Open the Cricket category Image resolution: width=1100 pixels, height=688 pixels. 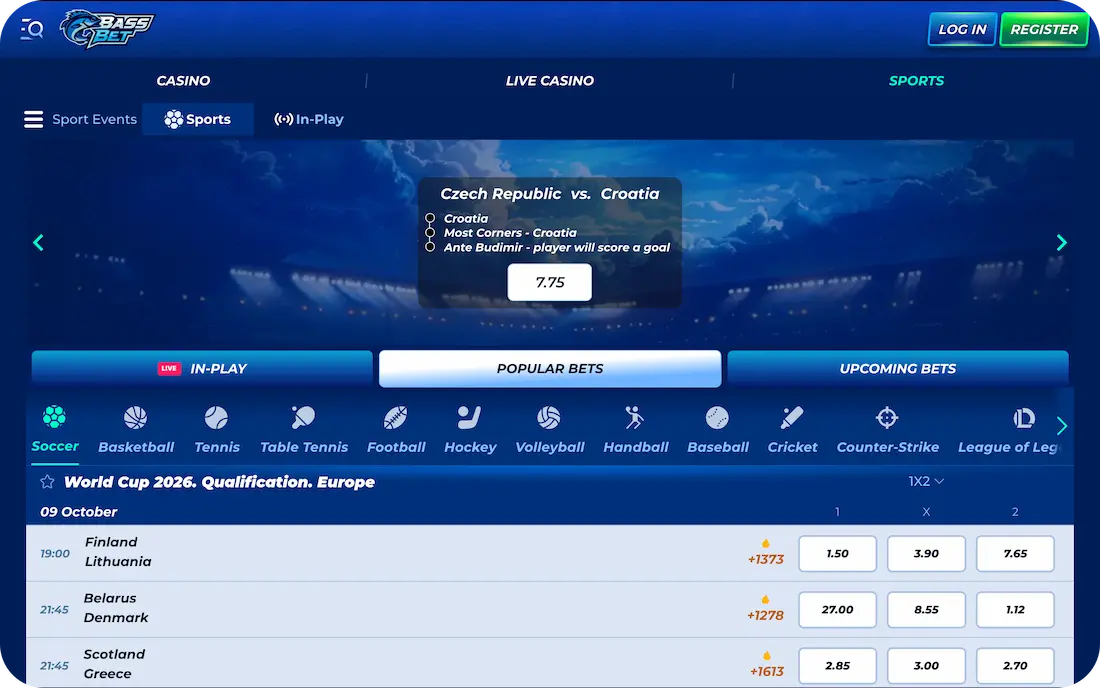[x=792, y=429]
